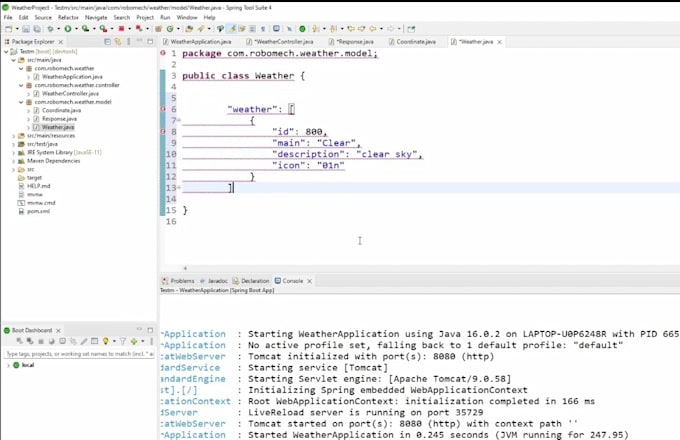This screenshot has width=680, height=440.
Task: Switch to Coordinate.java editor tab
Action: tap(415, 42)
